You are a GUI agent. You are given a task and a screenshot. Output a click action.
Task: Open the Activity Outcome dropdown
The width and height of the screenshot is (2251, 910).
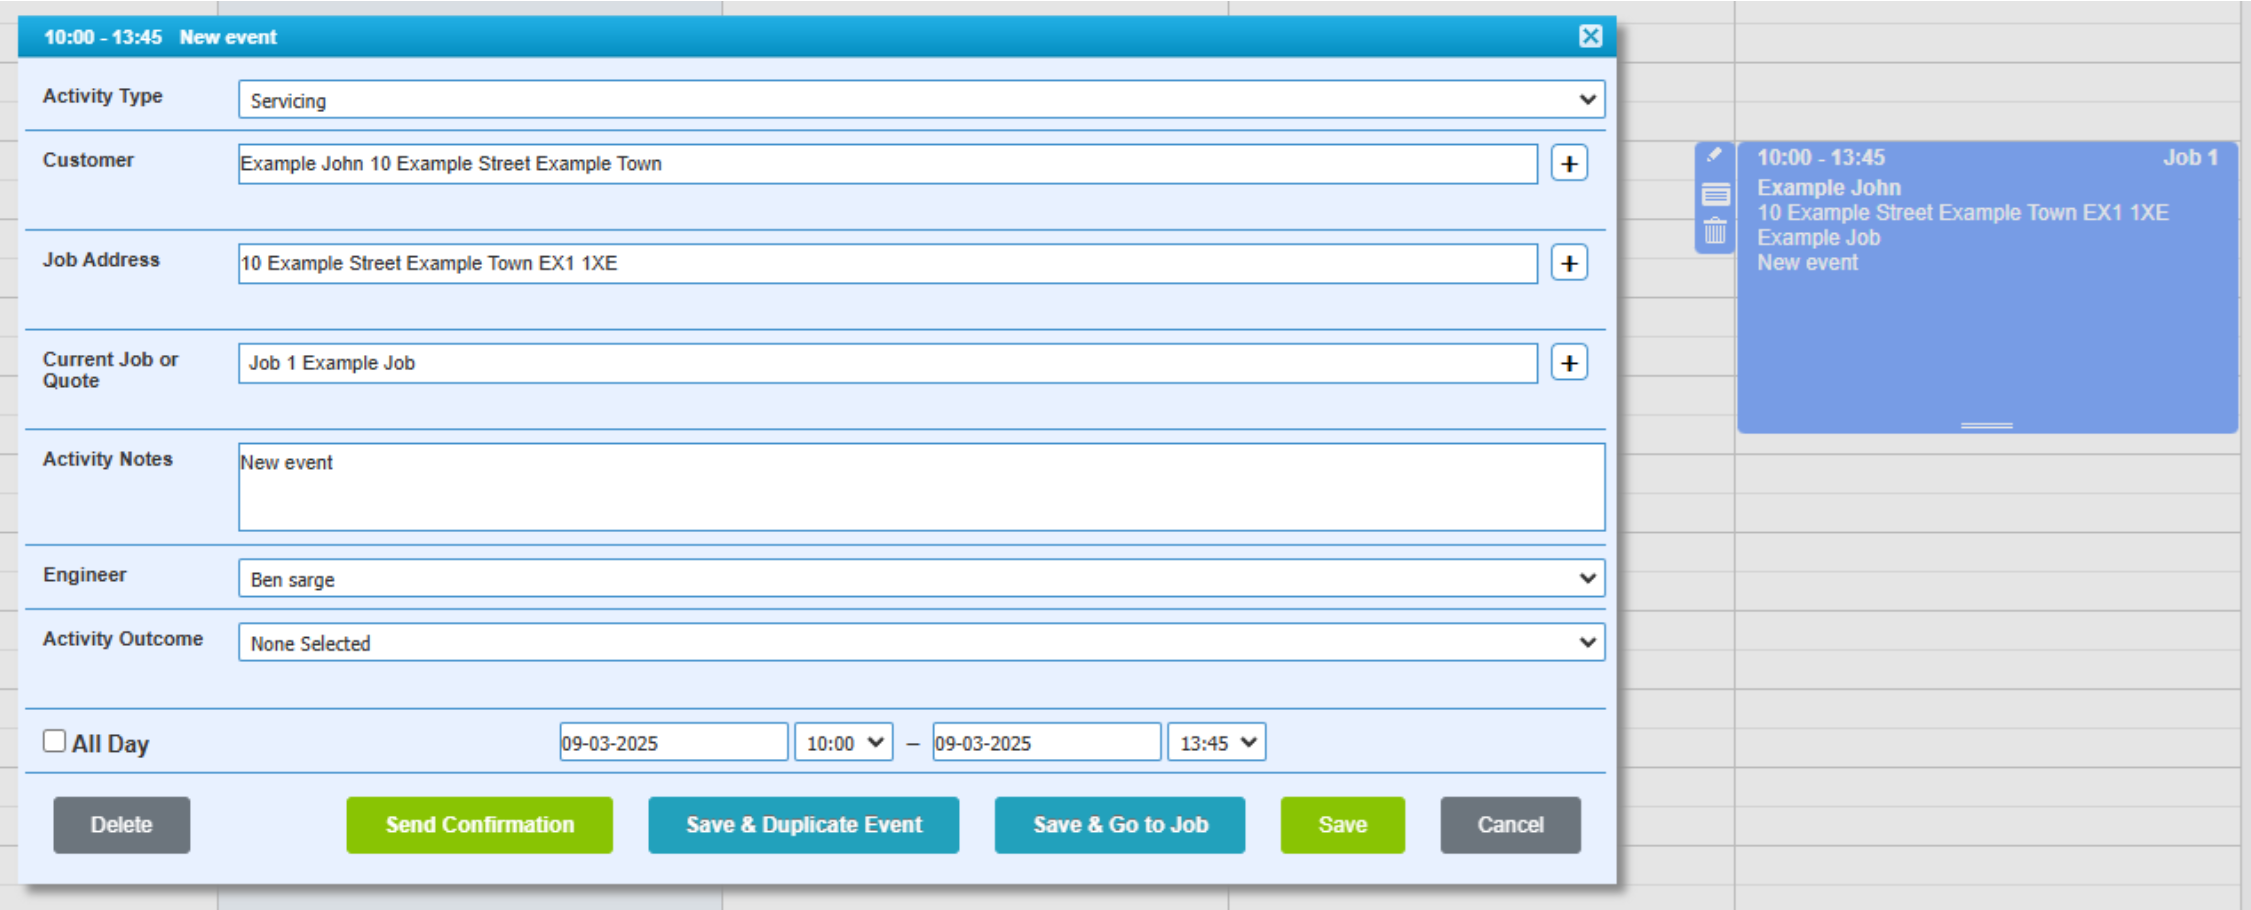[920, 643]
